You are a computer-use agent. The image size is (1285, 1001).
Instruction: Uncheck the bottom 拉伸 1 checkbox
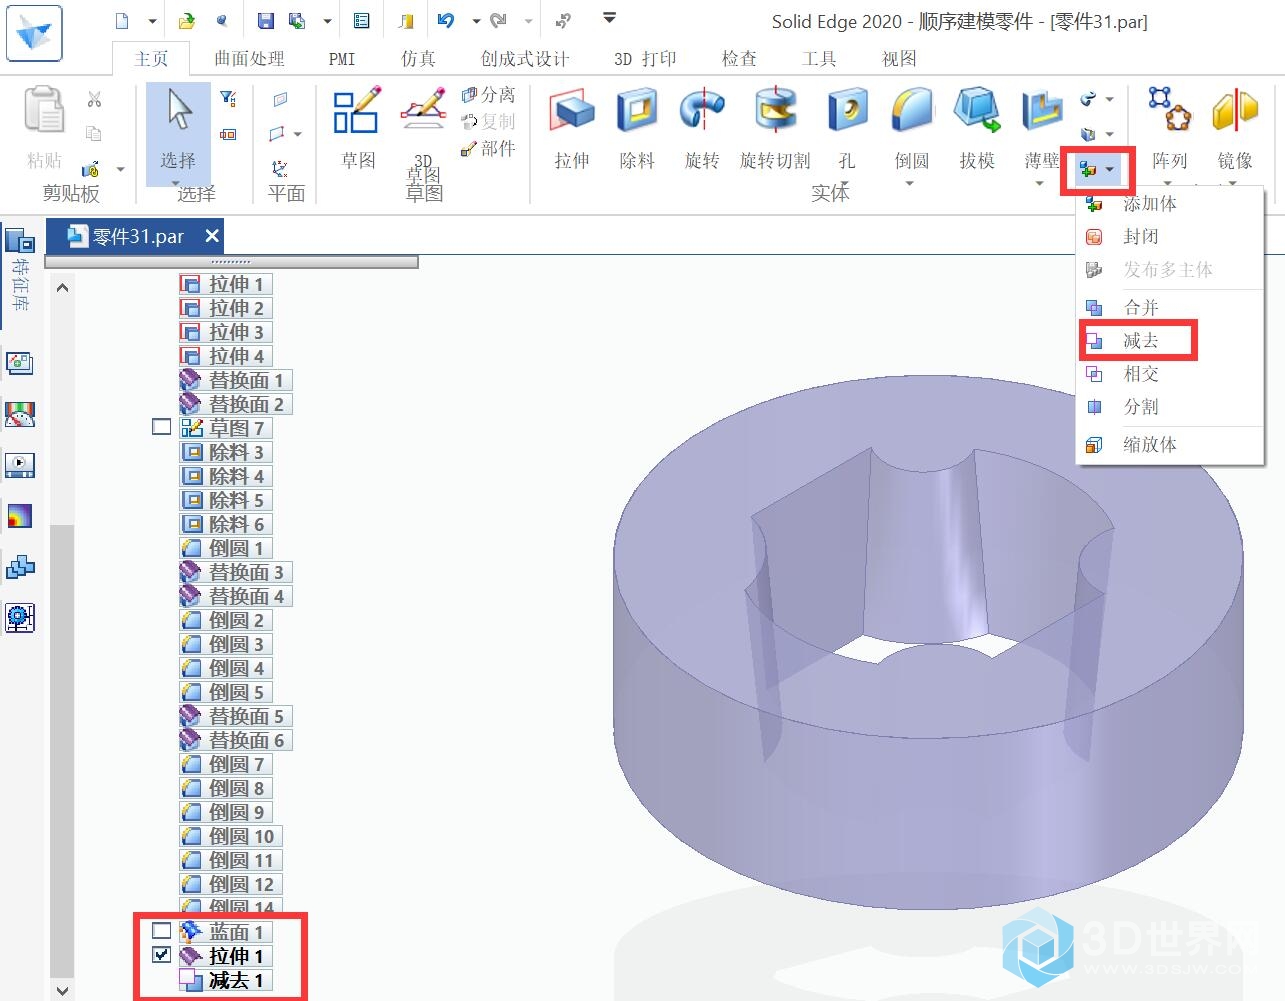tap(161, 955)
